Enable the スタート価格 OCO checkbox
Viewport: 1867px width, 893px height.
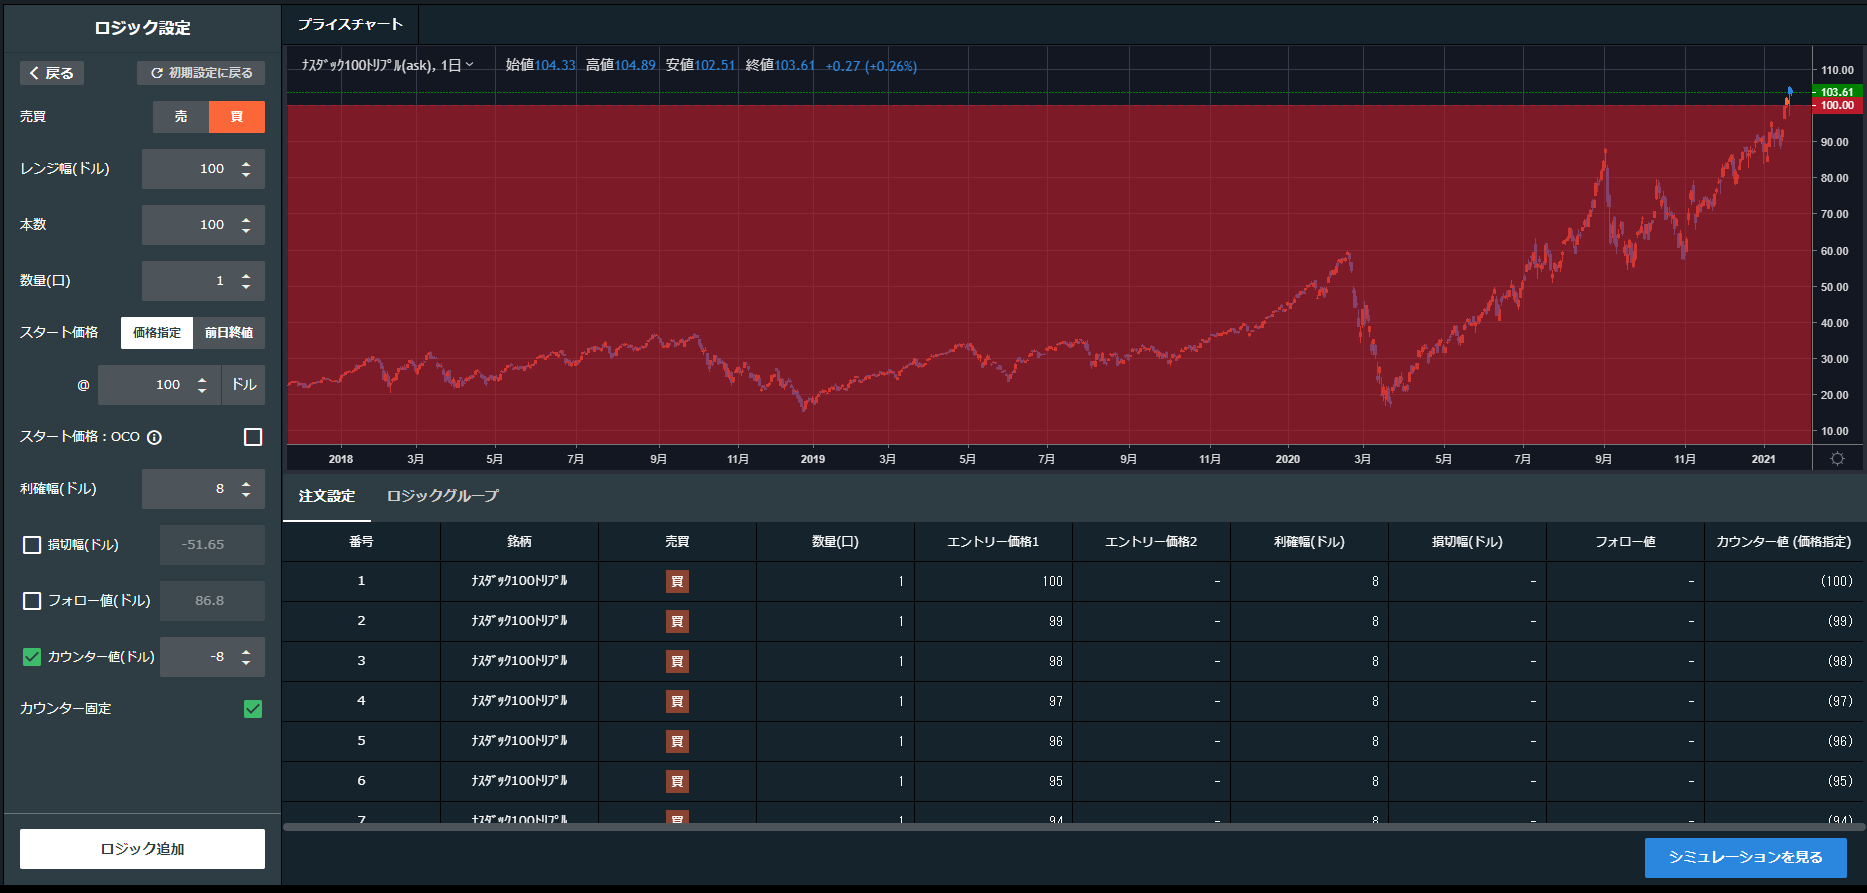click(253, 437)
